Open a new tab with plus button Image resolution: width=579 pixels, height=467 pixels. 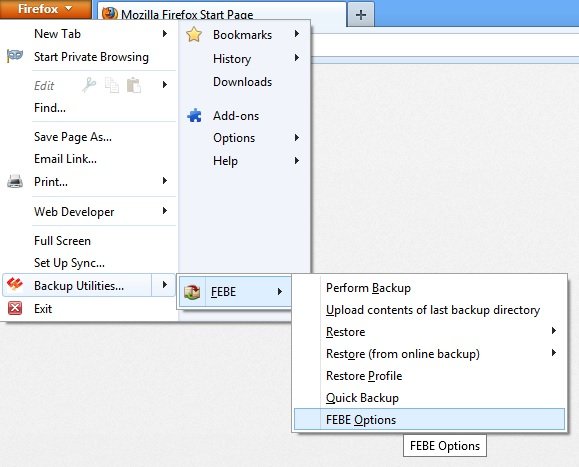(361, 15)
